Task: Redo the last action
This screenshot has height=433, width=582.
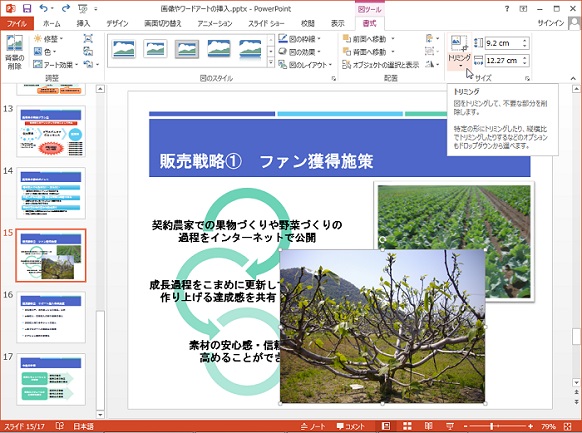Action: (66, 8)
